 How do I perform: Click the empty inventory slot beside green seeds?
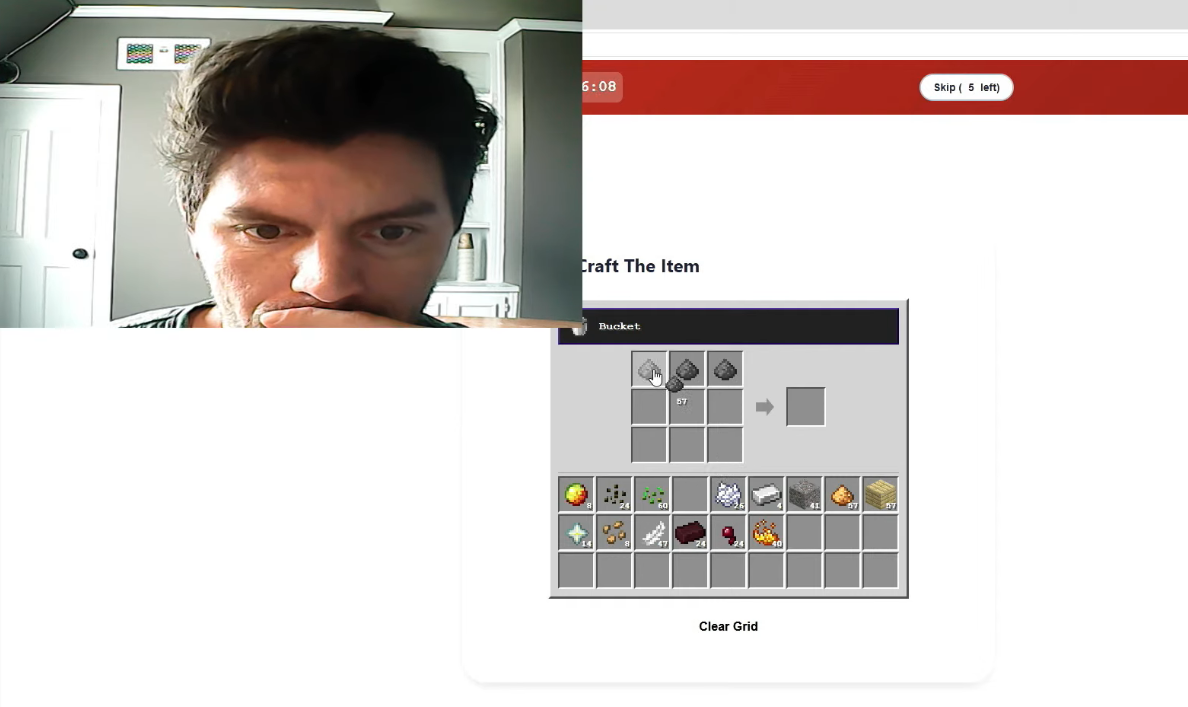(x=689, y=495)
